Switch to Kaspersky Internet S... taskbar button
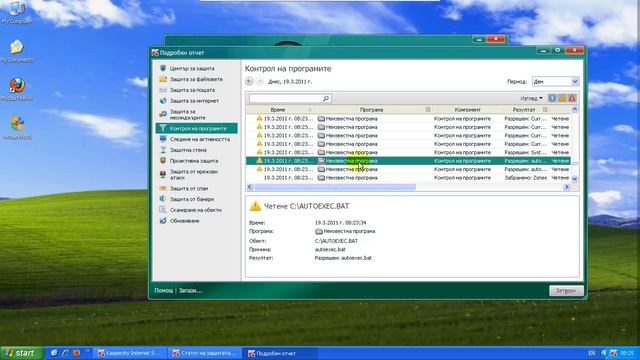The width and height of the screenshot is (640, 360). pos(130,353)
